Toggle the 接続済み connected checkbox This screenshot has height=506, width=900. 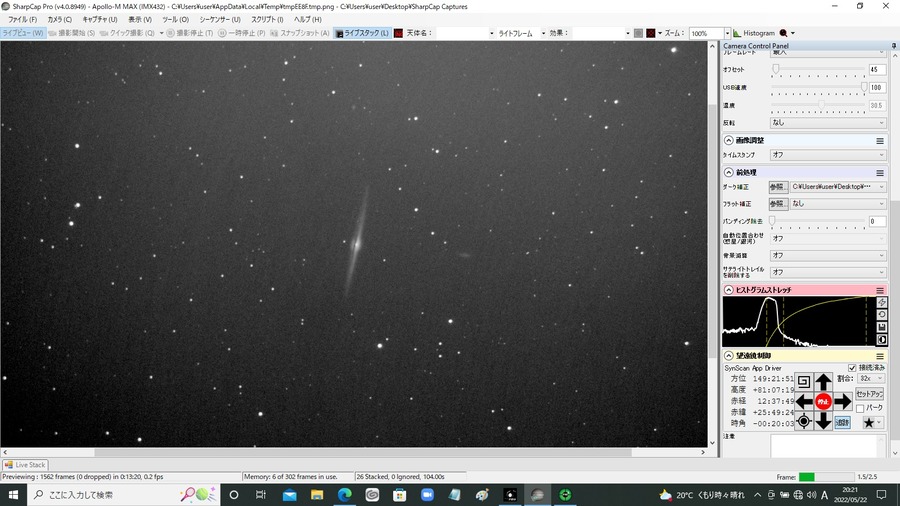tap(852, 368)
